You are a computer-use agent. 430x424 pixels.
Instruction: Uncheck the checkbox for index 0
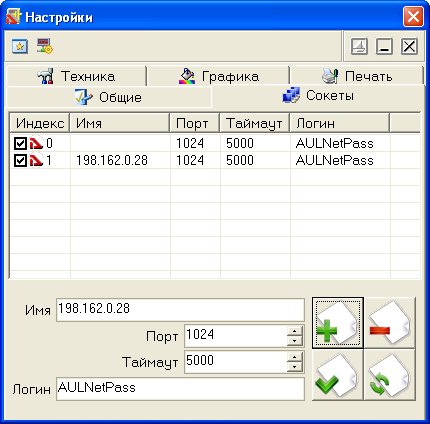[20, 144]
